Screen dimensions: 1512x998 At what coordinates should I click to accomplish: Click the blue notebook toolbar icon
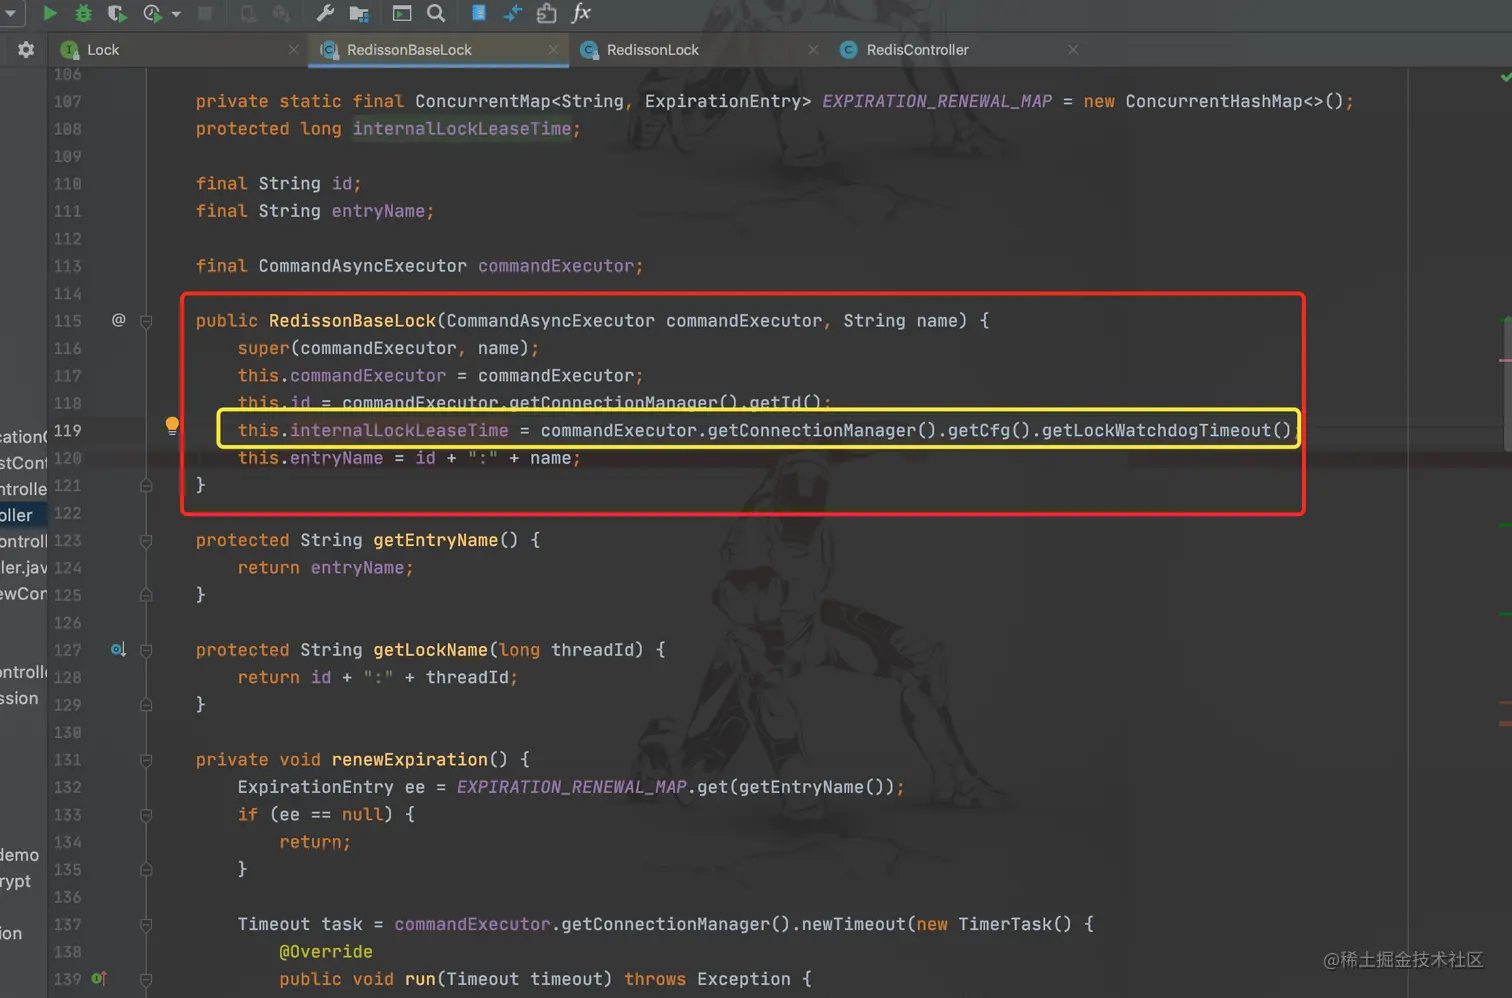tap(479, 13)
